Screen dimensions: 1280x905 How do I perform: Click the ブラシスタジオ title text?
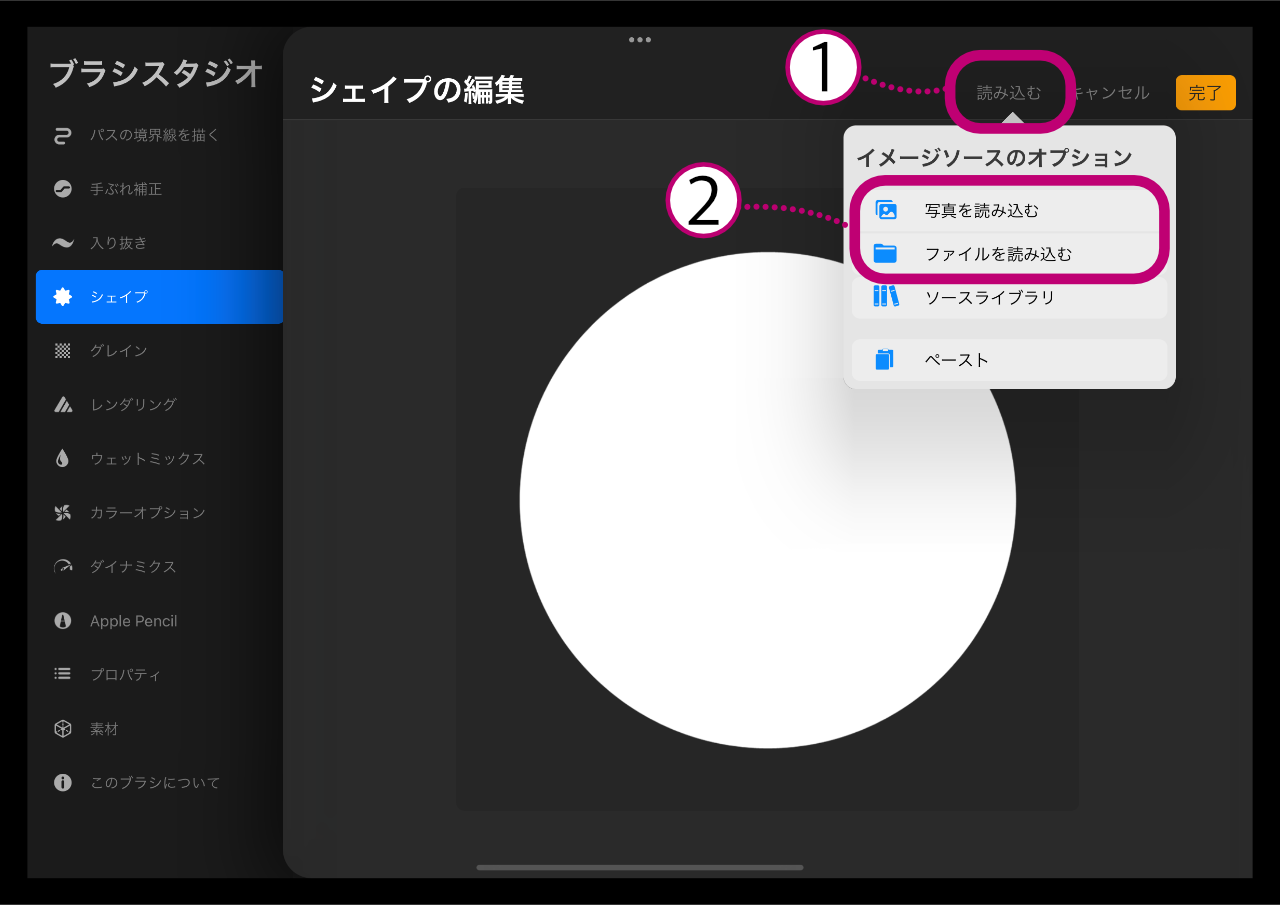(157, 74)
